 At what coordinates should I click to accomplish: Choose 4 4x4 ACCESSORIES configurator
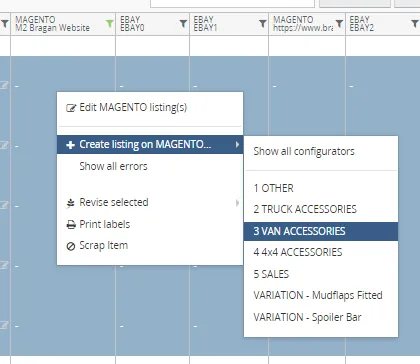click(321, 252)
